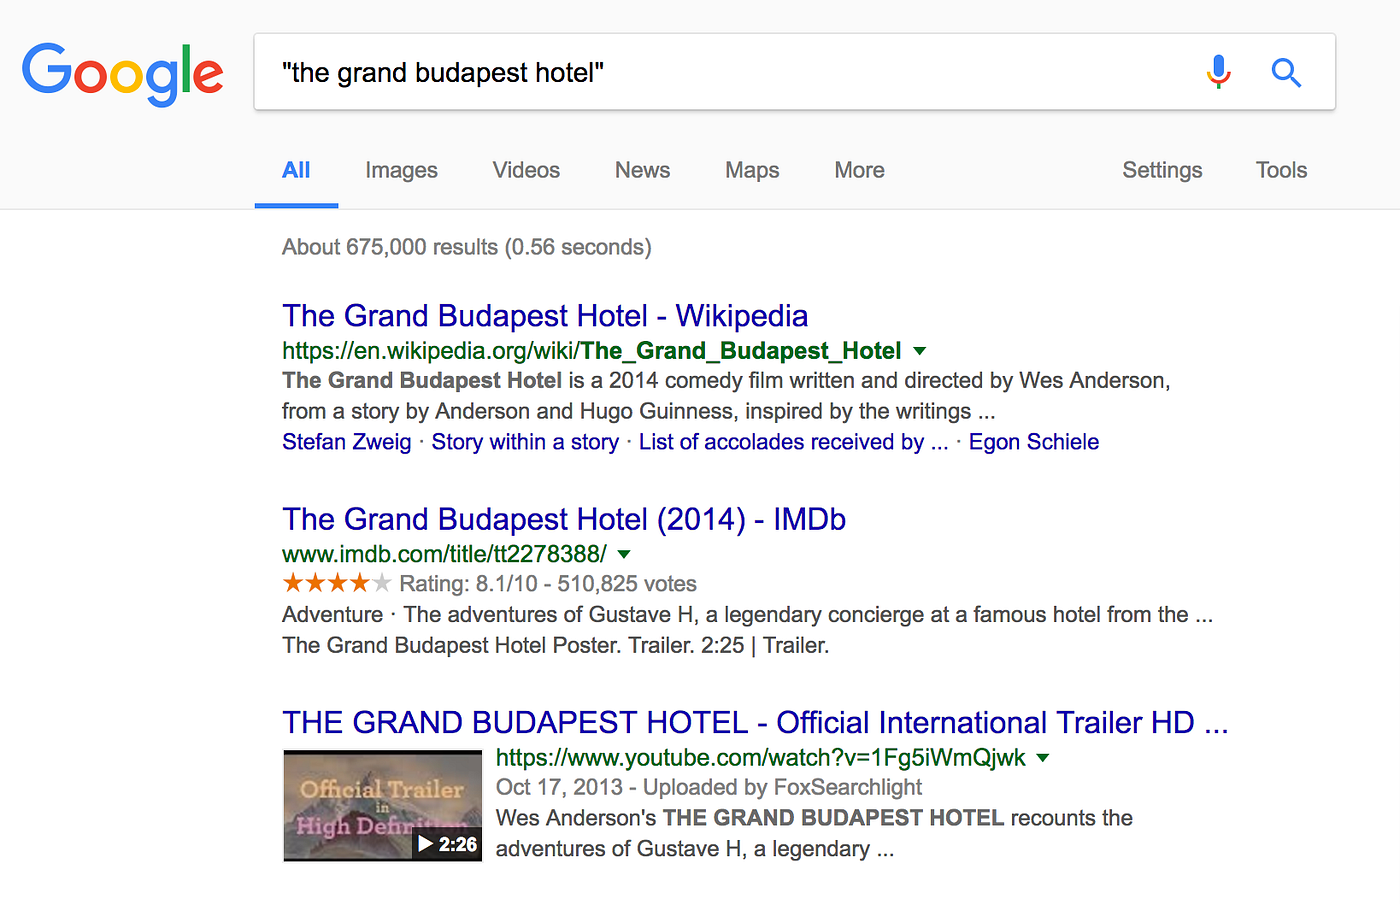
Task: Open the dropdown arrow next to the IMDb URL
Action: 623,554
